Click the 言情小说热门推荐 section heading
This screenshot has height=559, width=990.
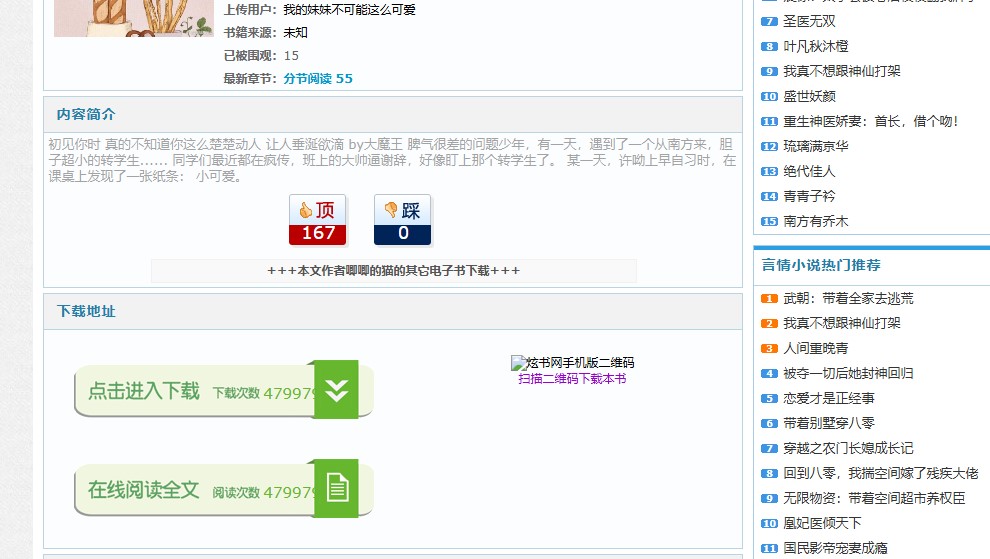821,265
